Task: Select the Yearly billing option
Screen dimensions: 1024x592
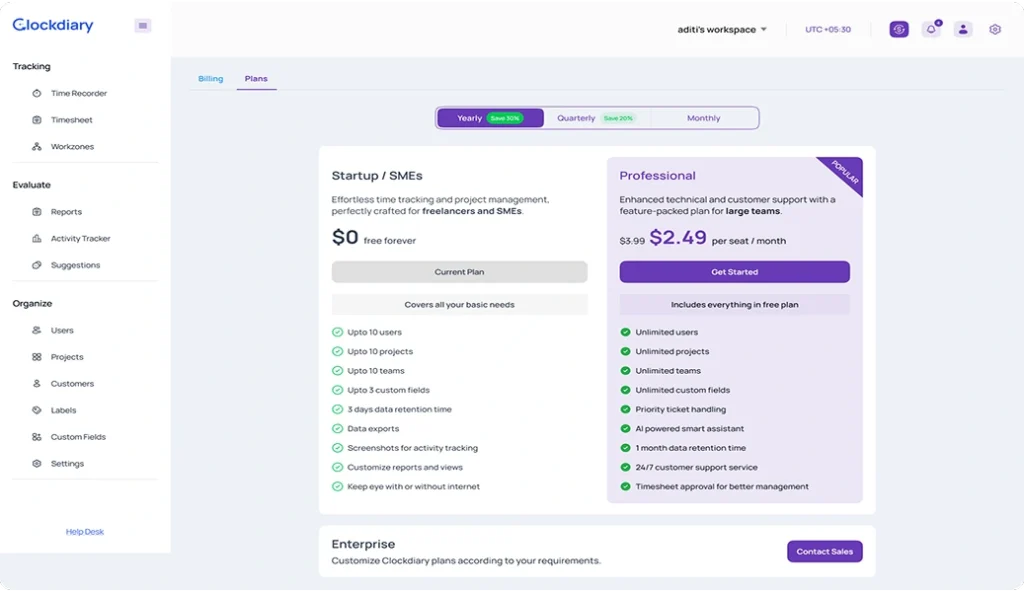Action: (490, 118)
